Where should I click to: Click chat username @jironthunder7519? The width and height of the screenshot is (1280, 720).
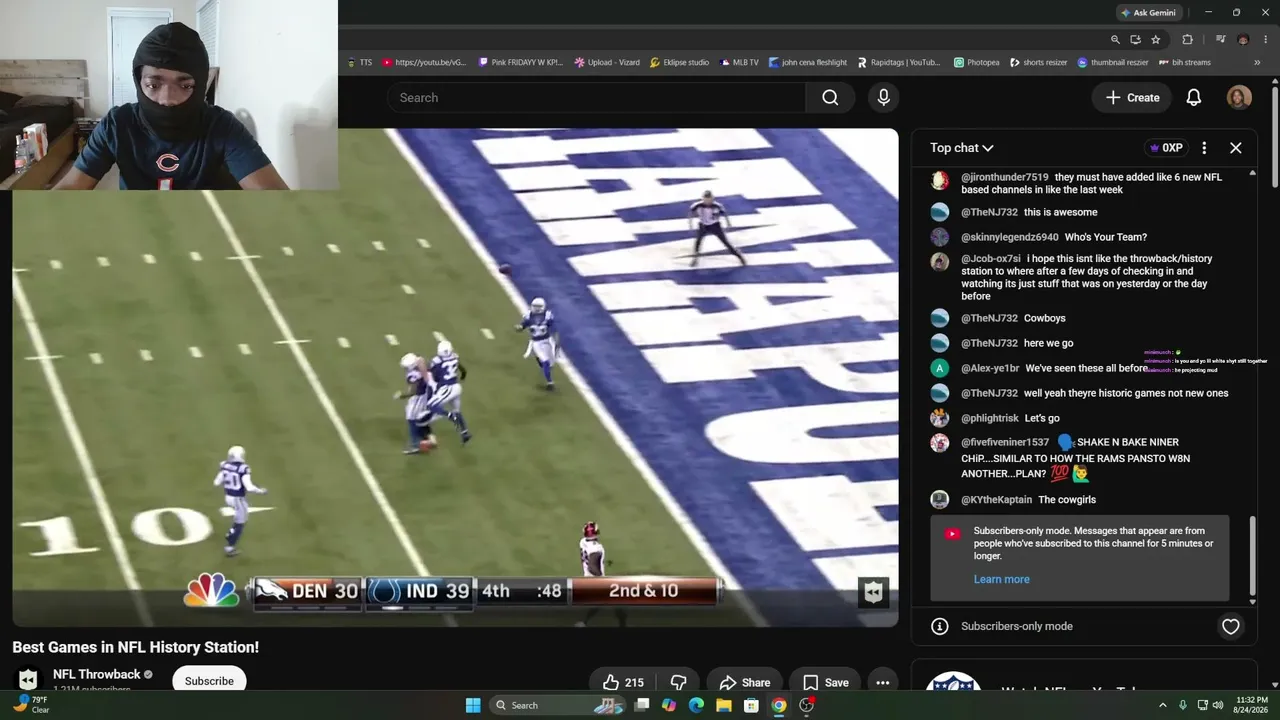pos(1005,177)
